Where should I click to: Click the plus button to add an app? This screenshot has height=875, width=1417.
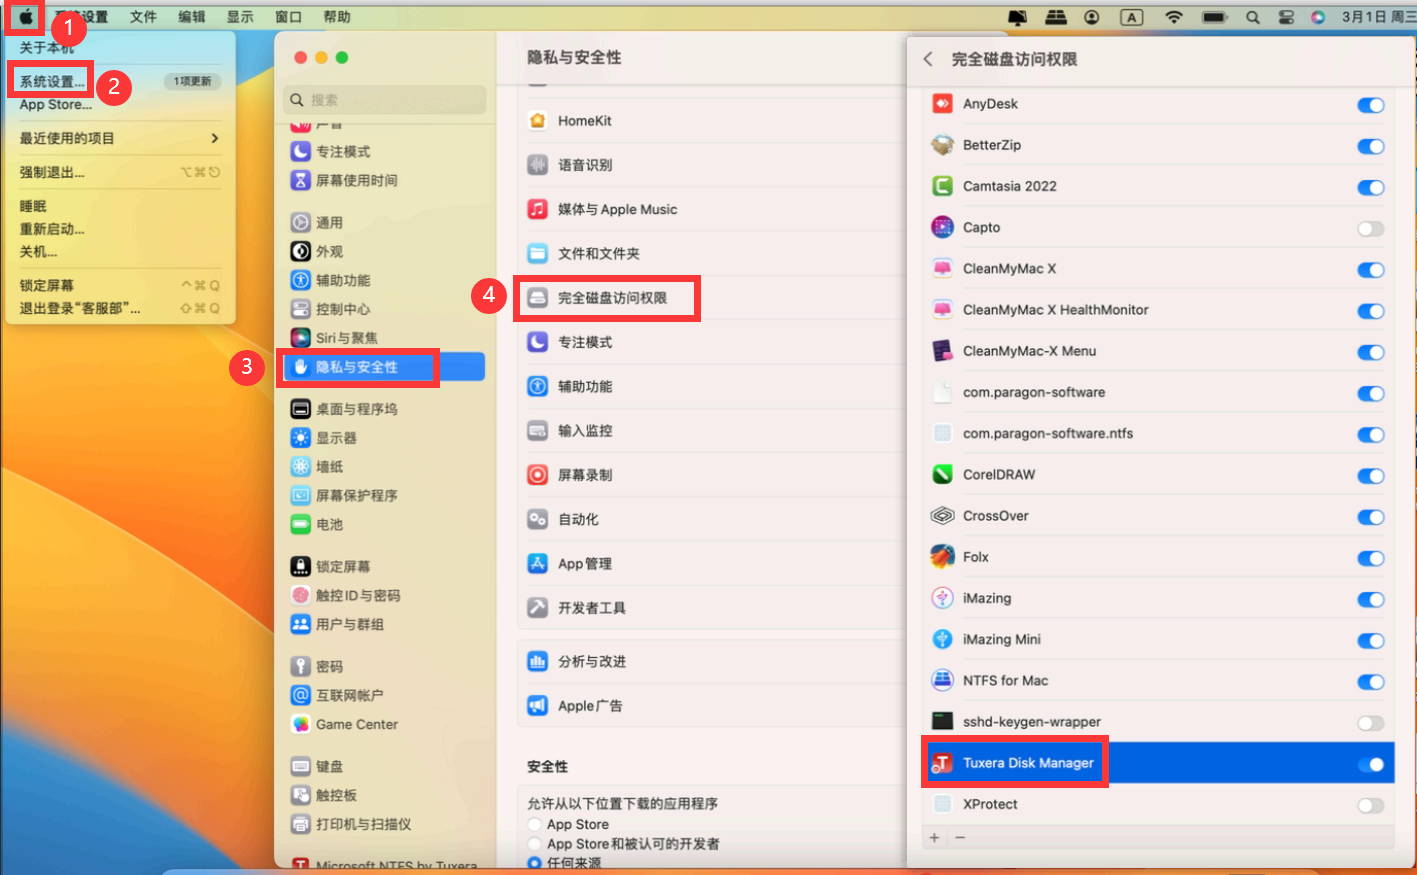[x=934, y=838]
